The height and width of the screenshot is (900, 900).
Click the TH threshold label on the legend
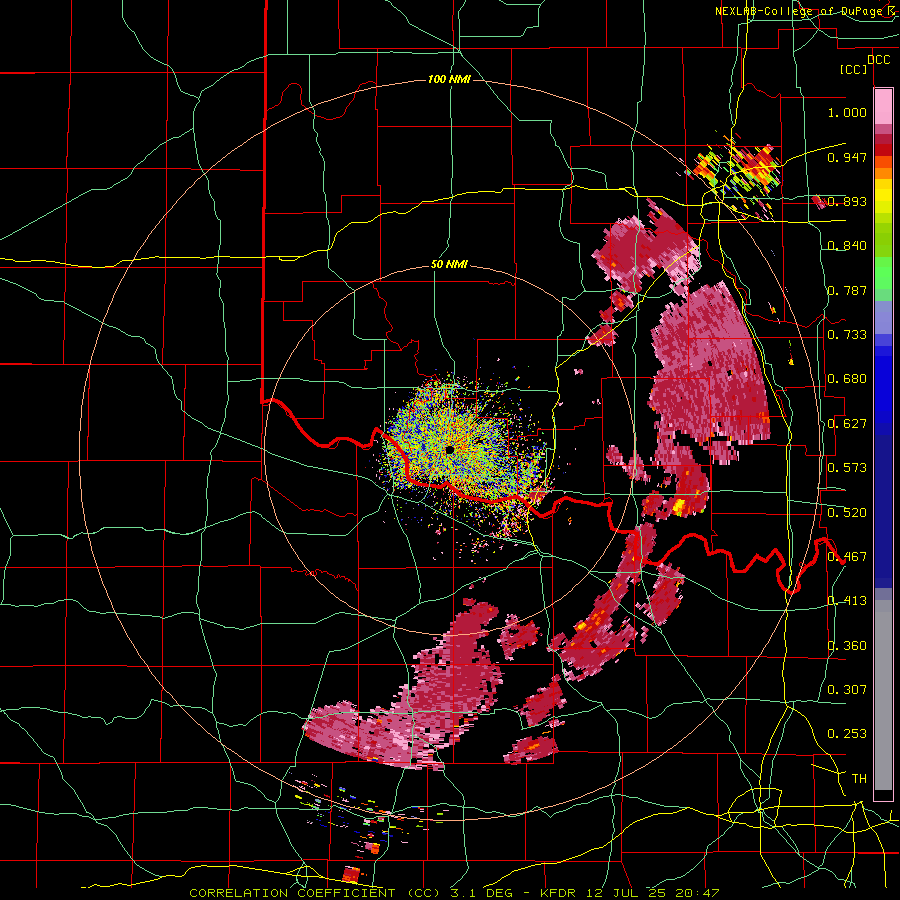pyautogui.click(x=859, y=779)
